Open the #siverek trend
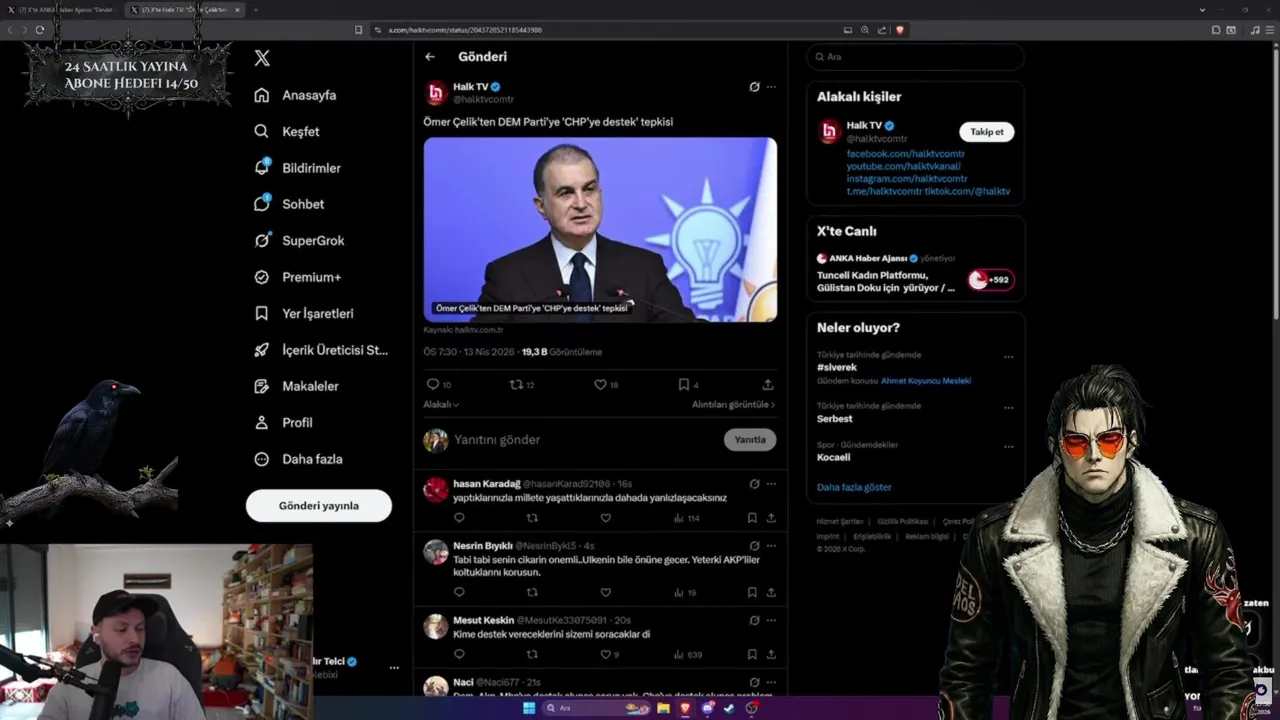Image resolution: width=1280 pixels, height=720 pixels. pos(837,368)
